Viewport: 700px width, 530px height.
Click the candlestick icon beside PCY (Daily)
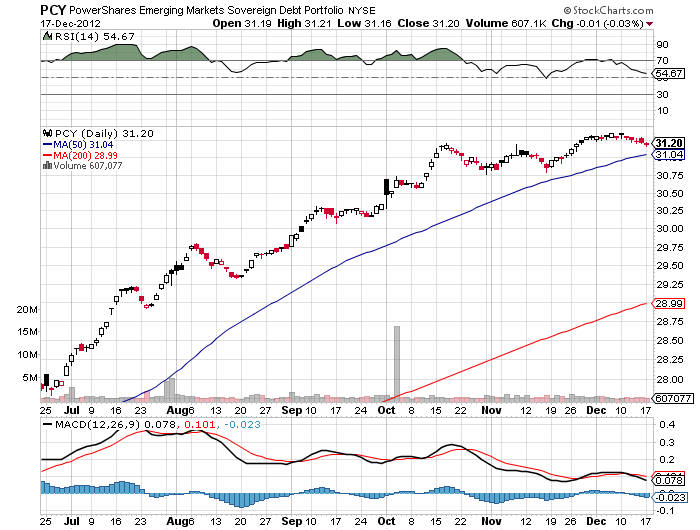(47, 133)
